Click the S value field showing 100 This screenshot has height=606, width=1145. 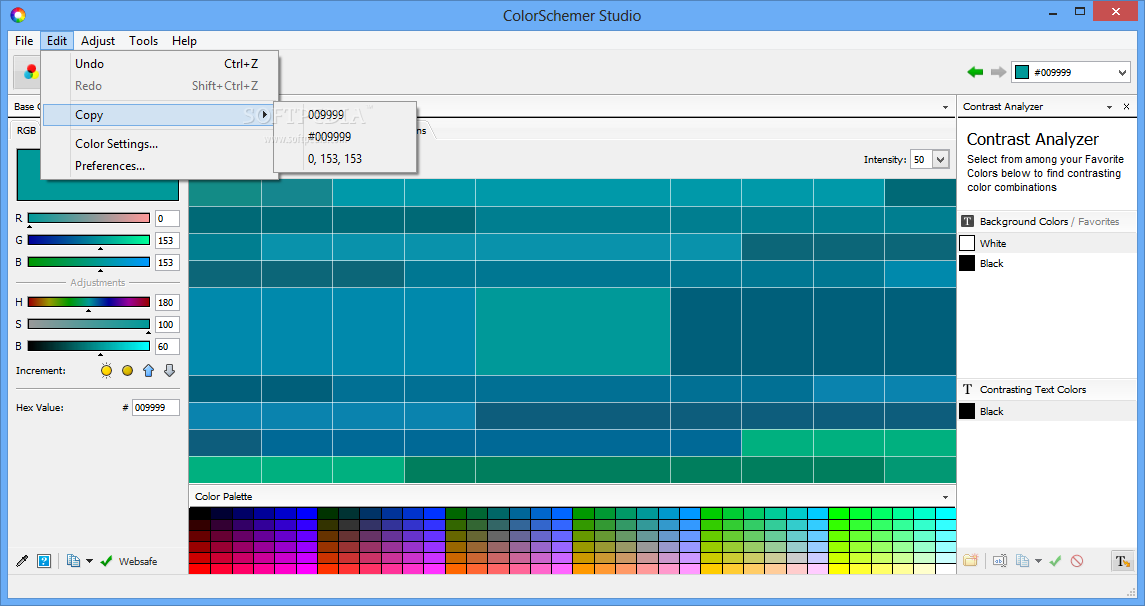(x=167, y=324)
